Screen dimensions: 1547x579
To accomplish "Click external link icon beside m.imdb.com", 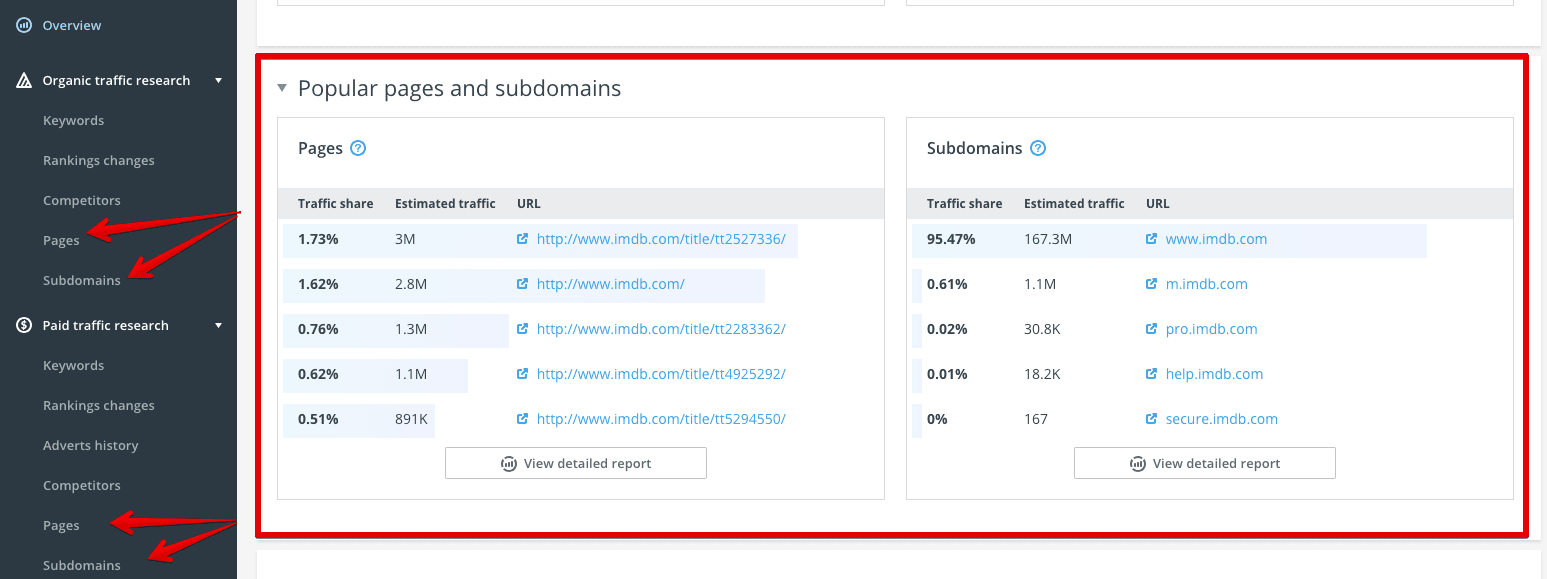I will (x=1151, y=284).
